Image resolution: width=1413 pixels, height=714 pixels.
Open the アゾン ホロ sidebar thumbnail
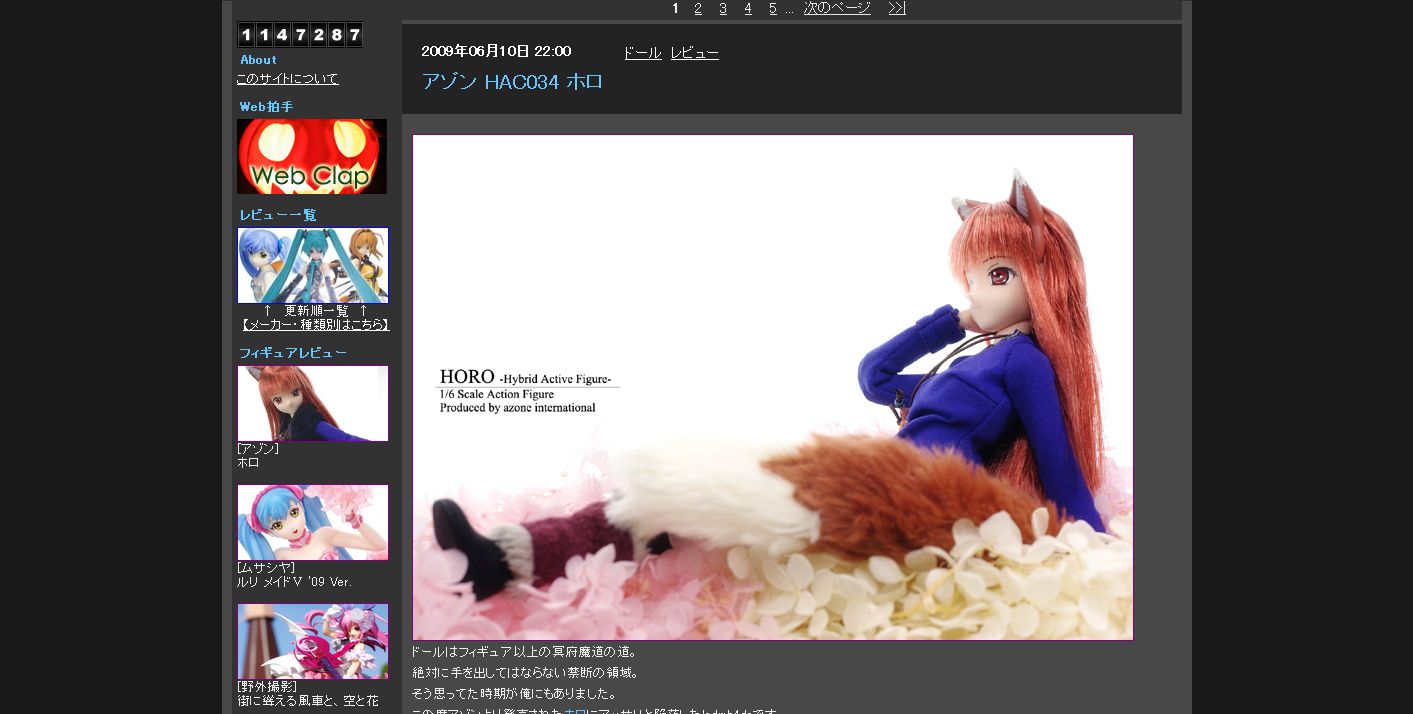click(x=313, y=403)
